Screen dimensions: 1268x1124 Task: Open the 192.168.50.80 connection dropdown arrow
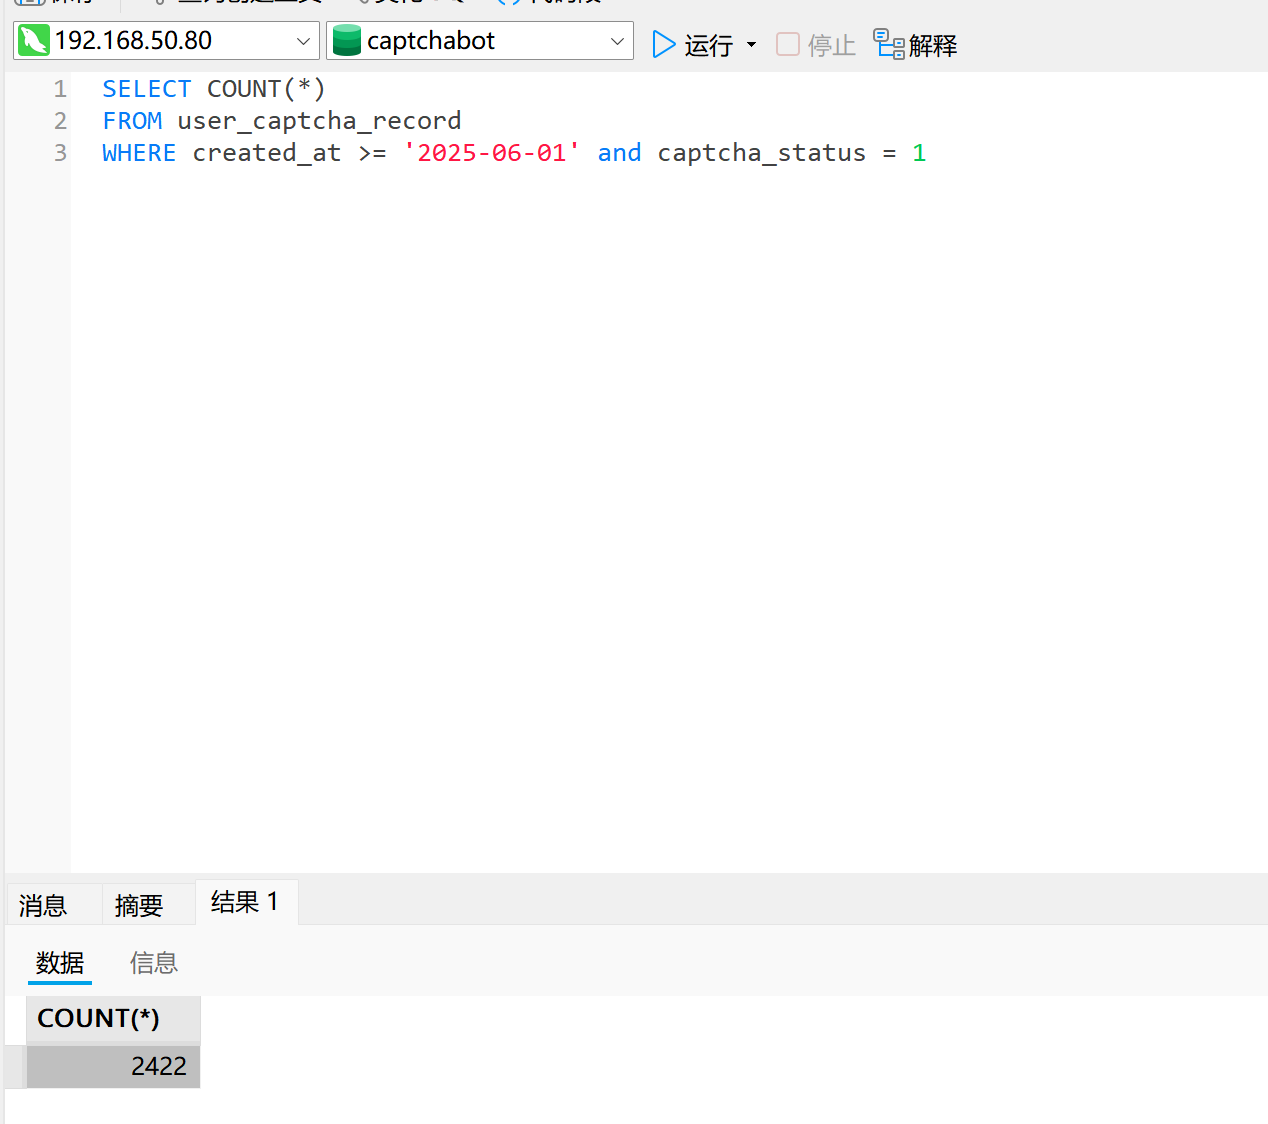click(303, 41)
